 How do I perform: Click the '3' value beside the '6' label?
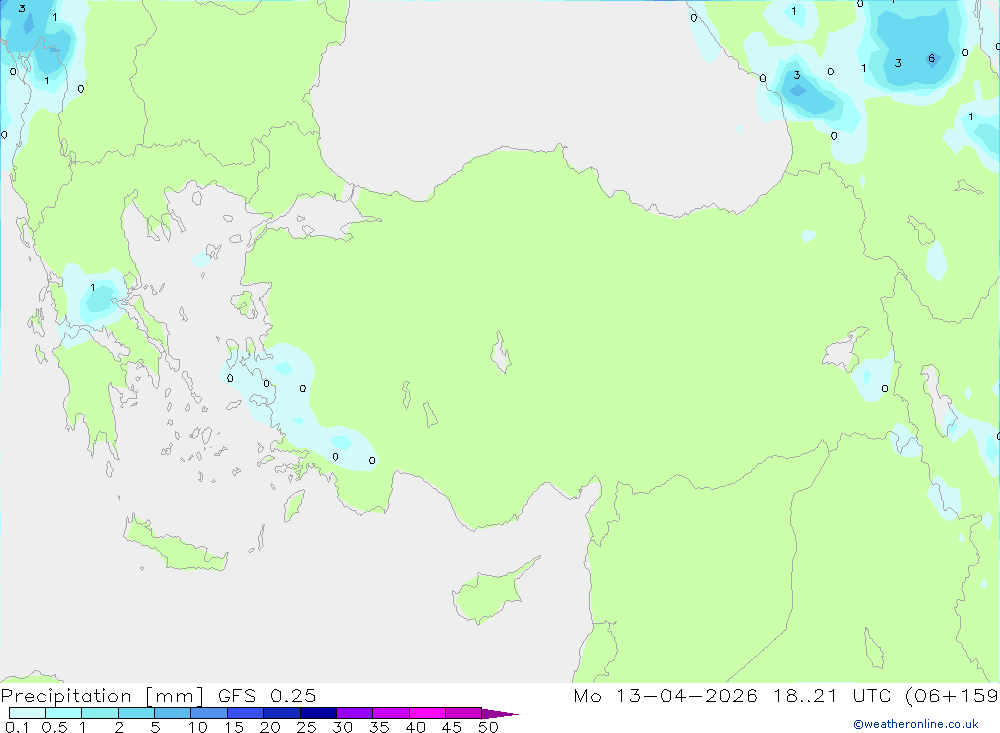(898, 63)
